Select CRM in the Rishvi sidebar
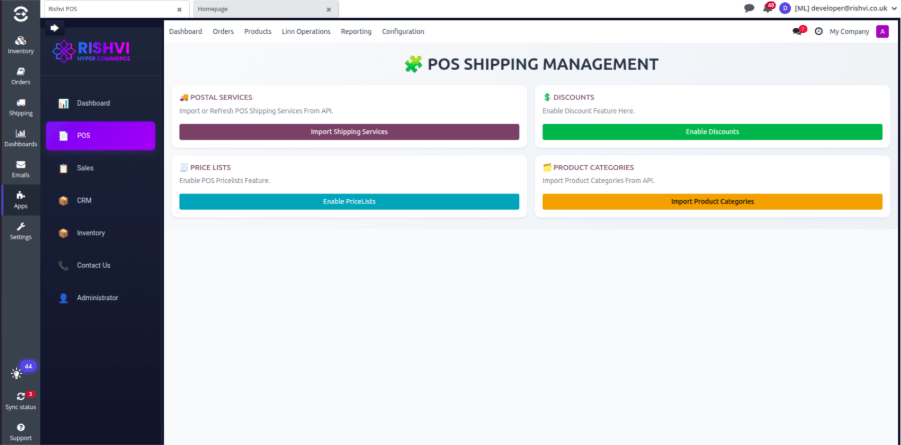This screenshot has width=901, height=445. pyautogui.click(x=85, y=200)
